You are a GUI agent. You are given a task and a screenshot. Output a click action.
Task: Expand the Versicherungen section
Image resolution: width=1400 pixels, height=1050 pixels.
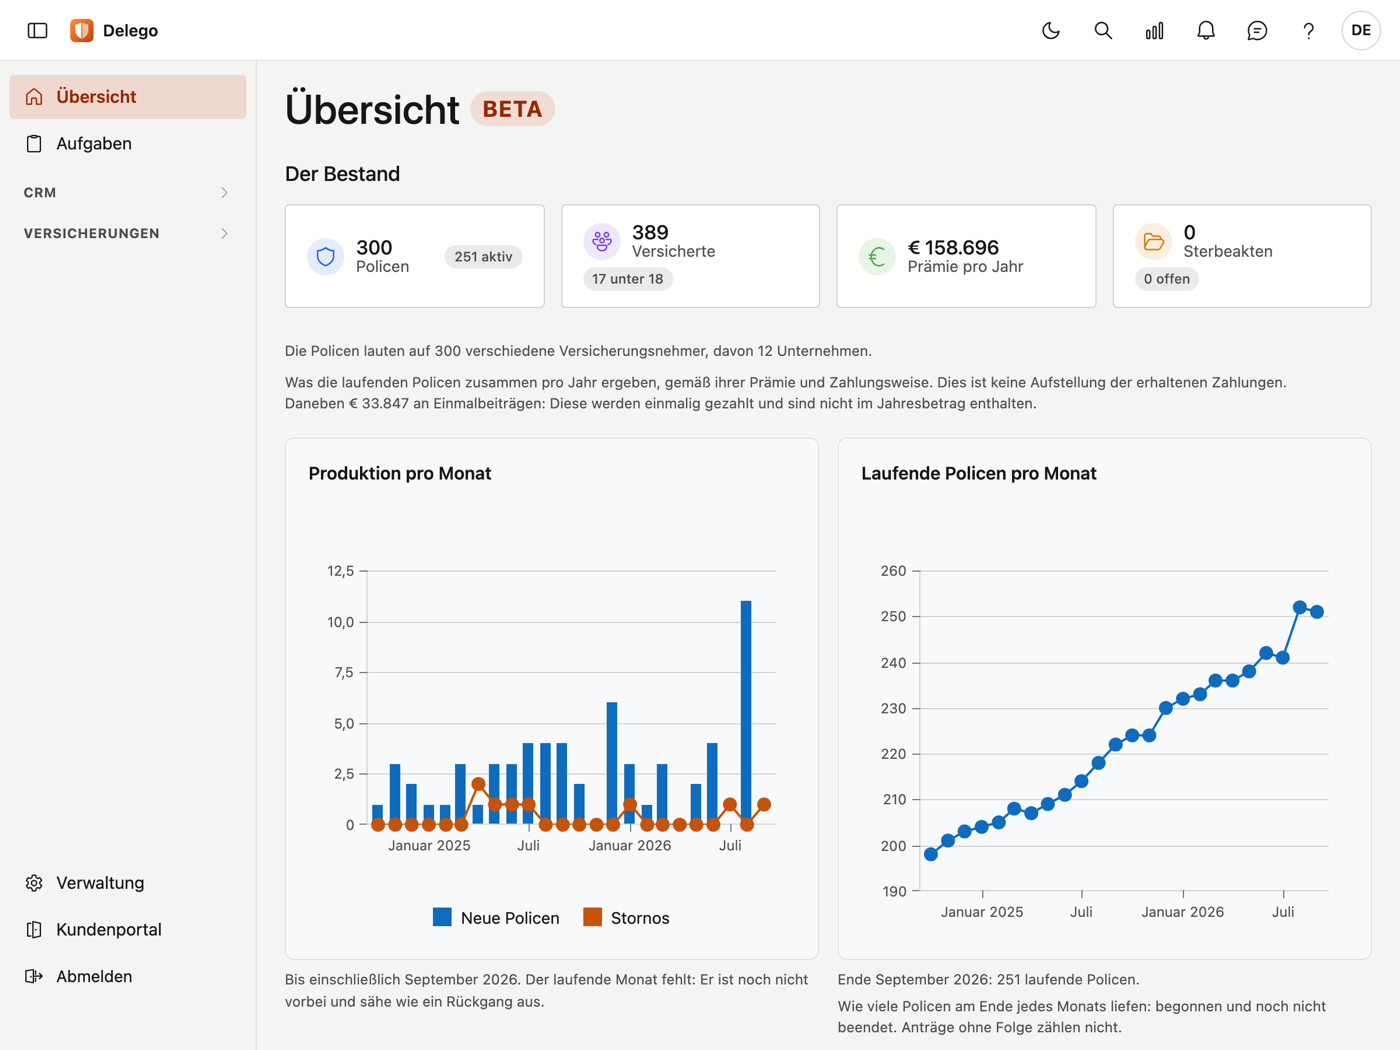coord(128,234)
